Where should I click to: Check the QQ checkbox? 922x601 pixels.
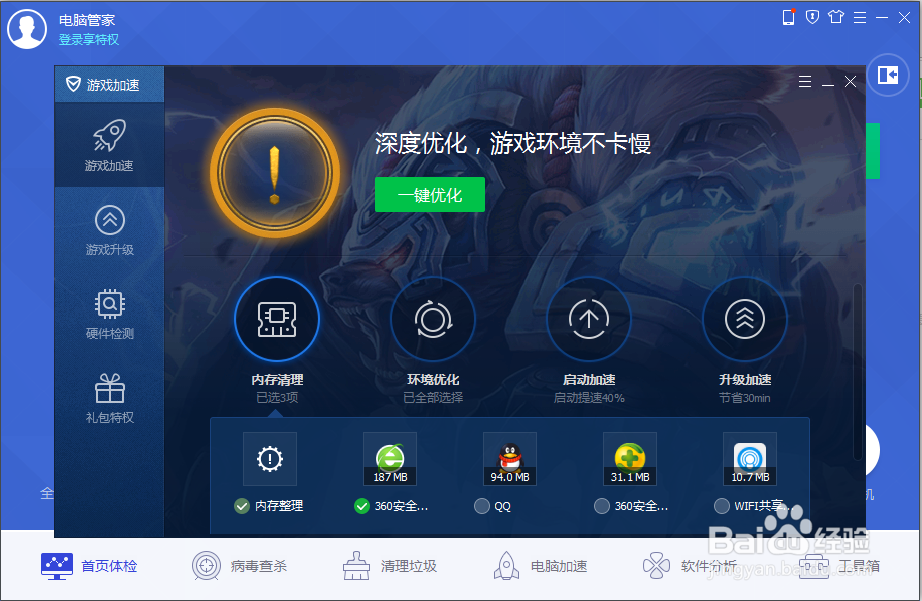tap(482, 506)
